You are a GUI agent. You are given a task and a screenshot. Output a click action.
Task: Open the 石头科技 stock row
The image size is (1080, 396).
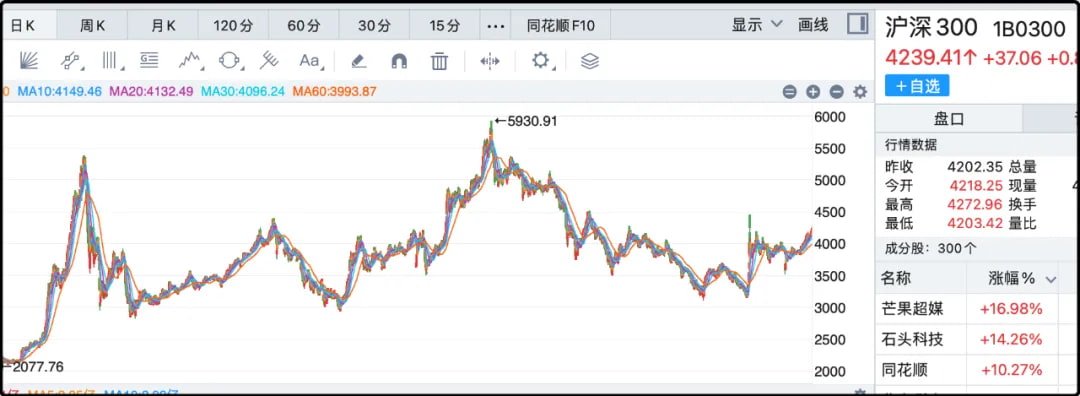(978, 339)
